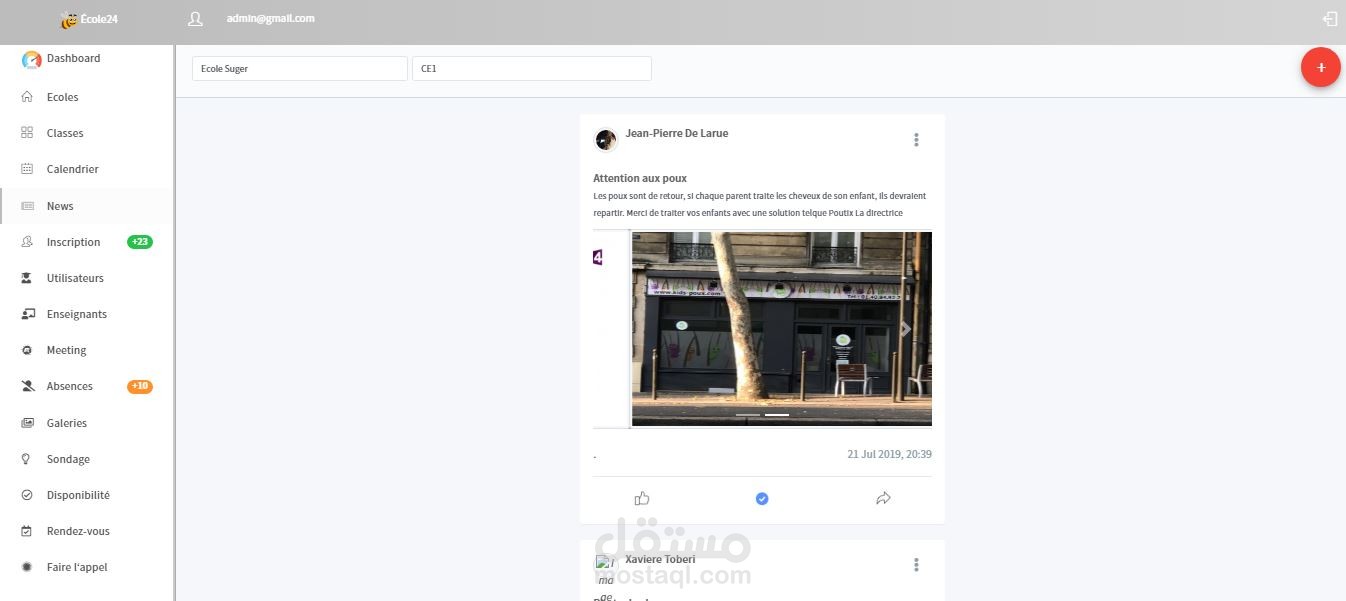The width and height of the screenshot is (1346, 601).
Task: Click Jean-Pierre De Larue avatar
Action: click(x=606, y=140)
